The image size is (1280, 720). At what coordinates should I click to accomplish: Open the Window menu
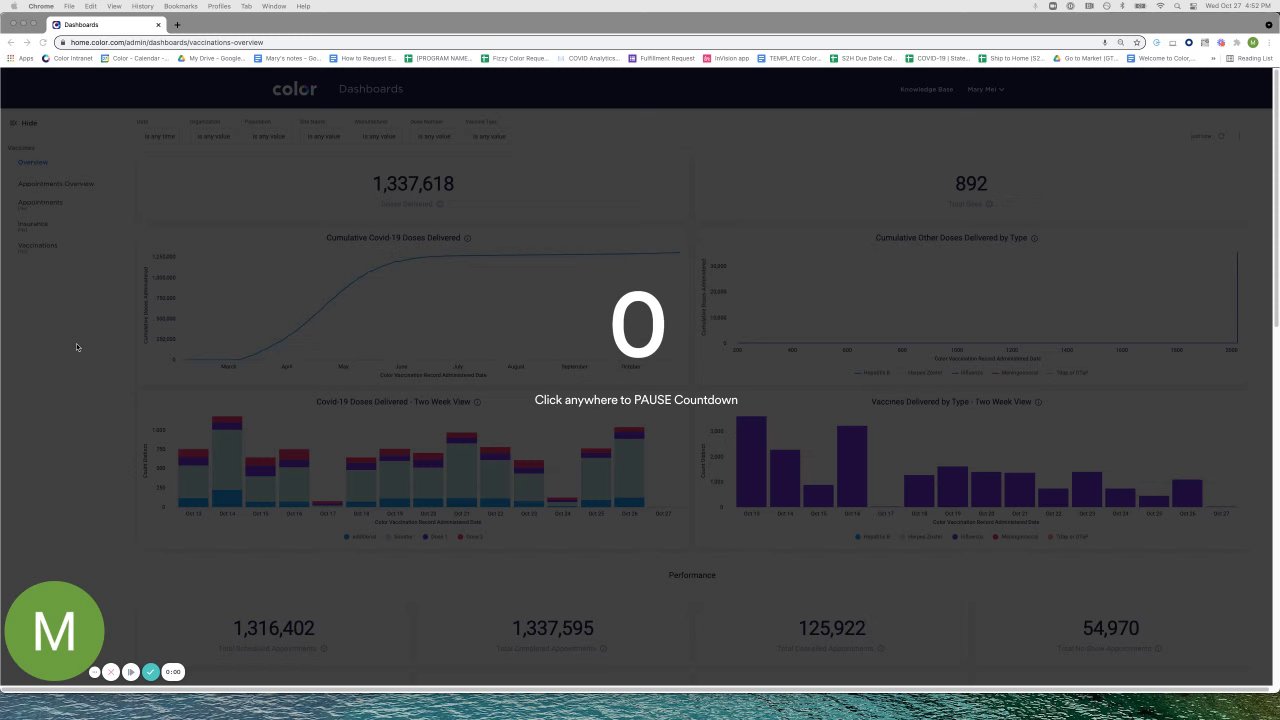click(x=274, y=6)
